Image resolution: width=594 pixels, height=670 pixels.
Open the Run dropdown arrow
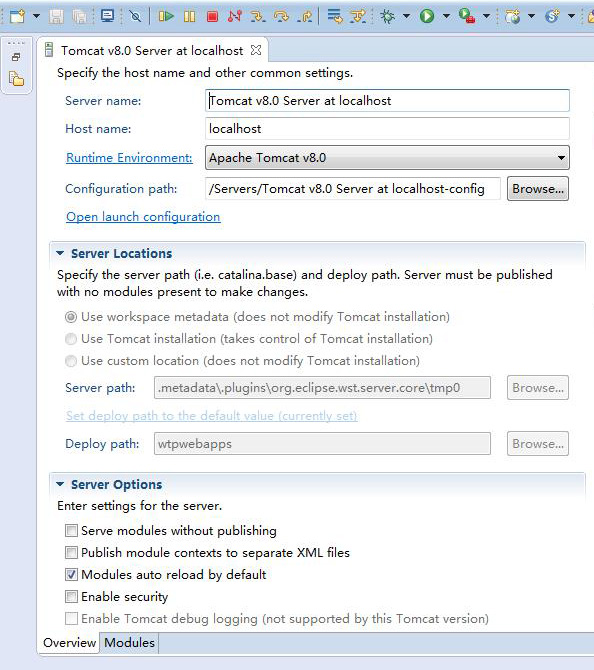coord(446,17)
